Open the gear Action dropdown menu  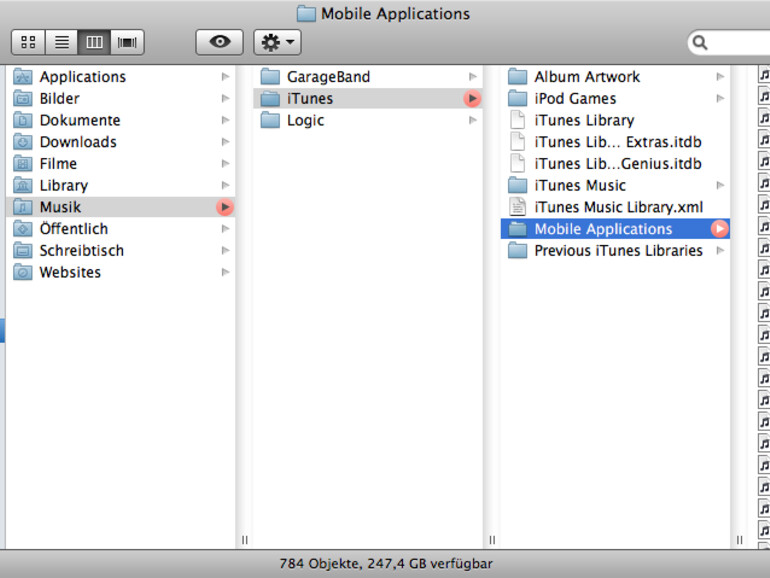coord(277,42)
